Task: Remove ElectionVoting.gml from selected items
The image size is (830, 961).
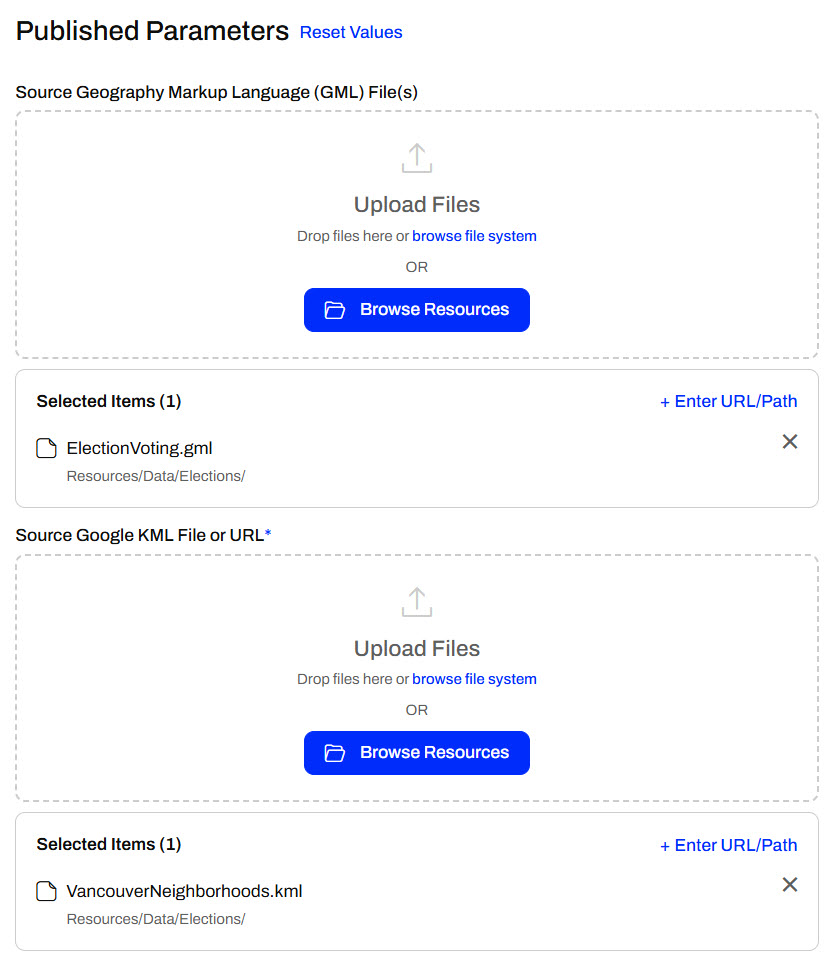Action: pyautogui.click(x=790, y=441)
